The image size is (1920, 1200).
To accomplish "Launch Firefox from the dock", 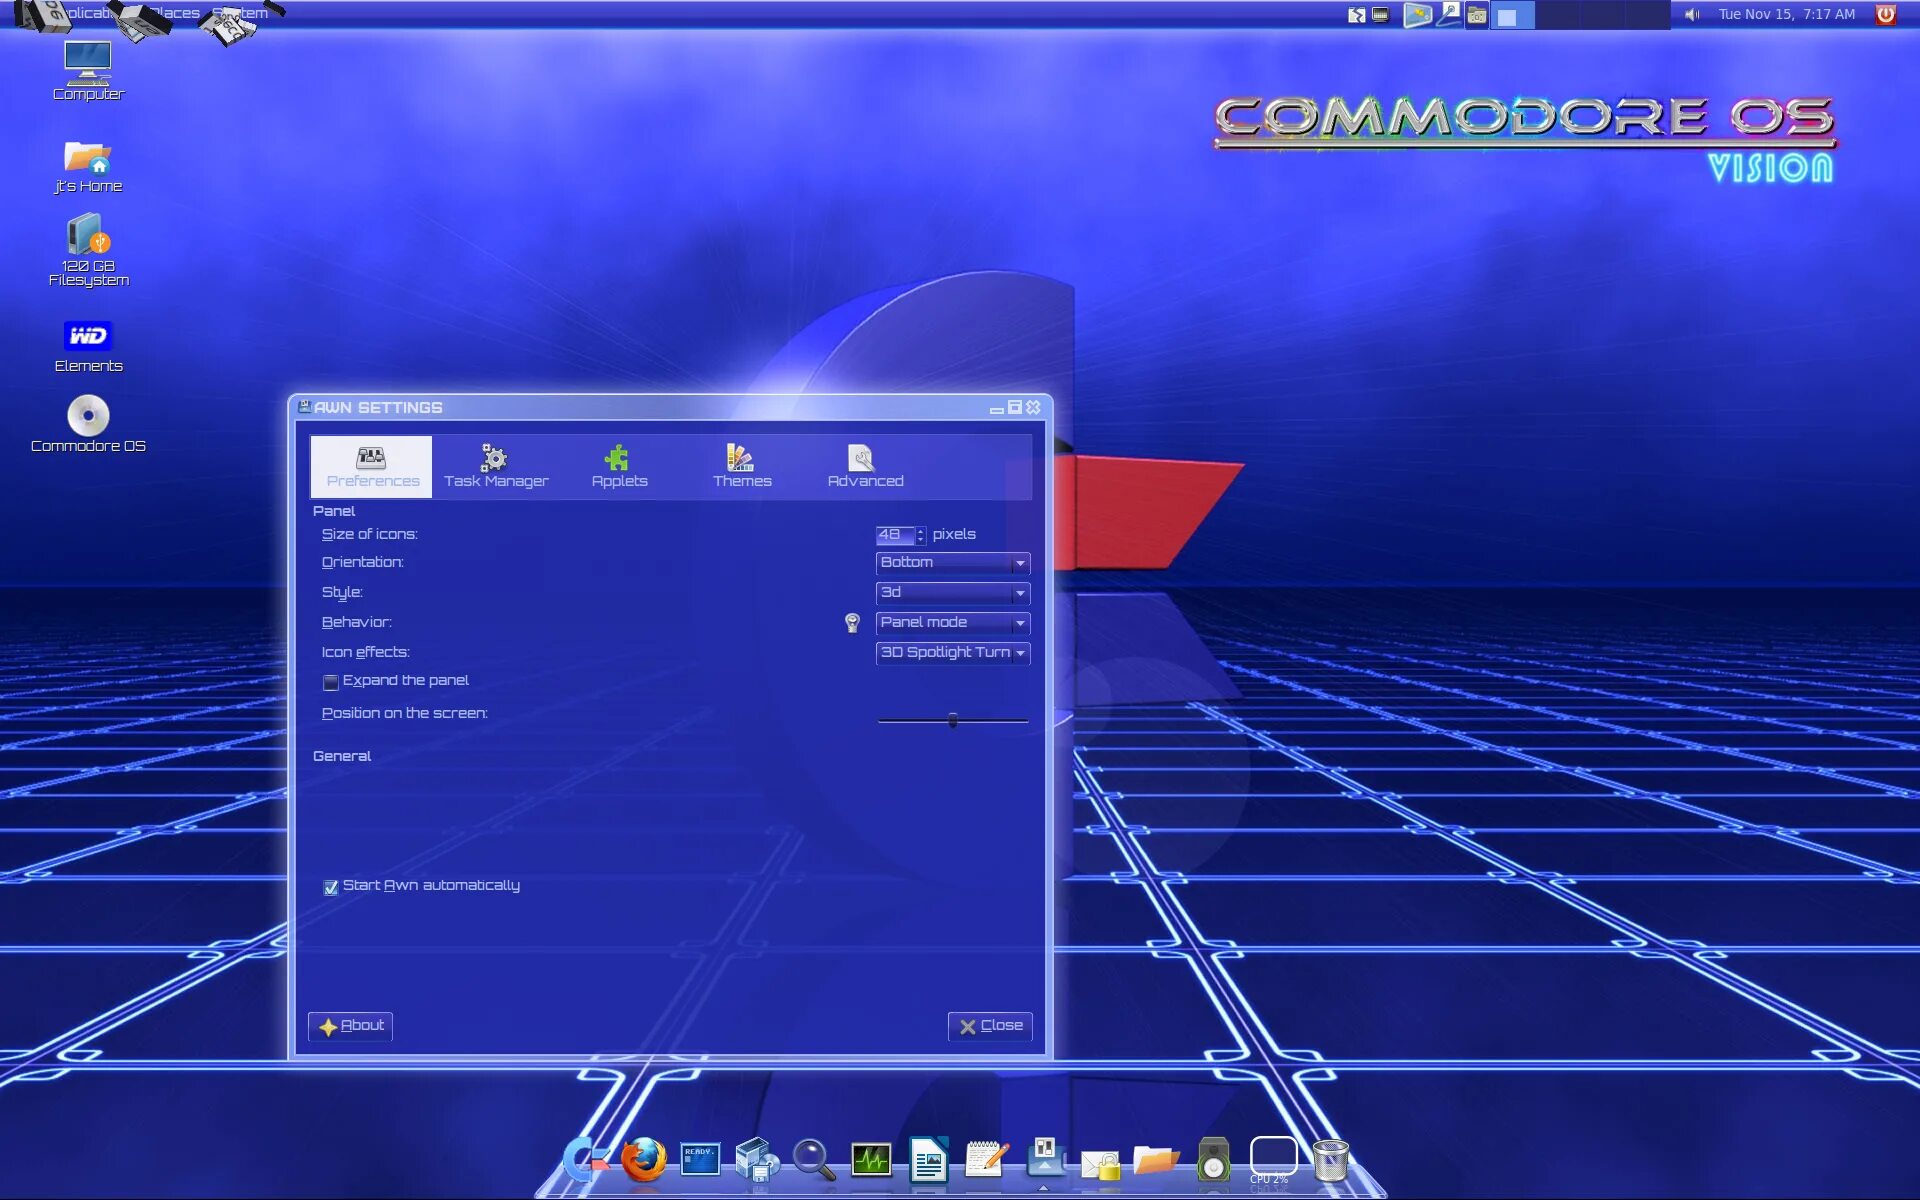I will point(643,1160).
